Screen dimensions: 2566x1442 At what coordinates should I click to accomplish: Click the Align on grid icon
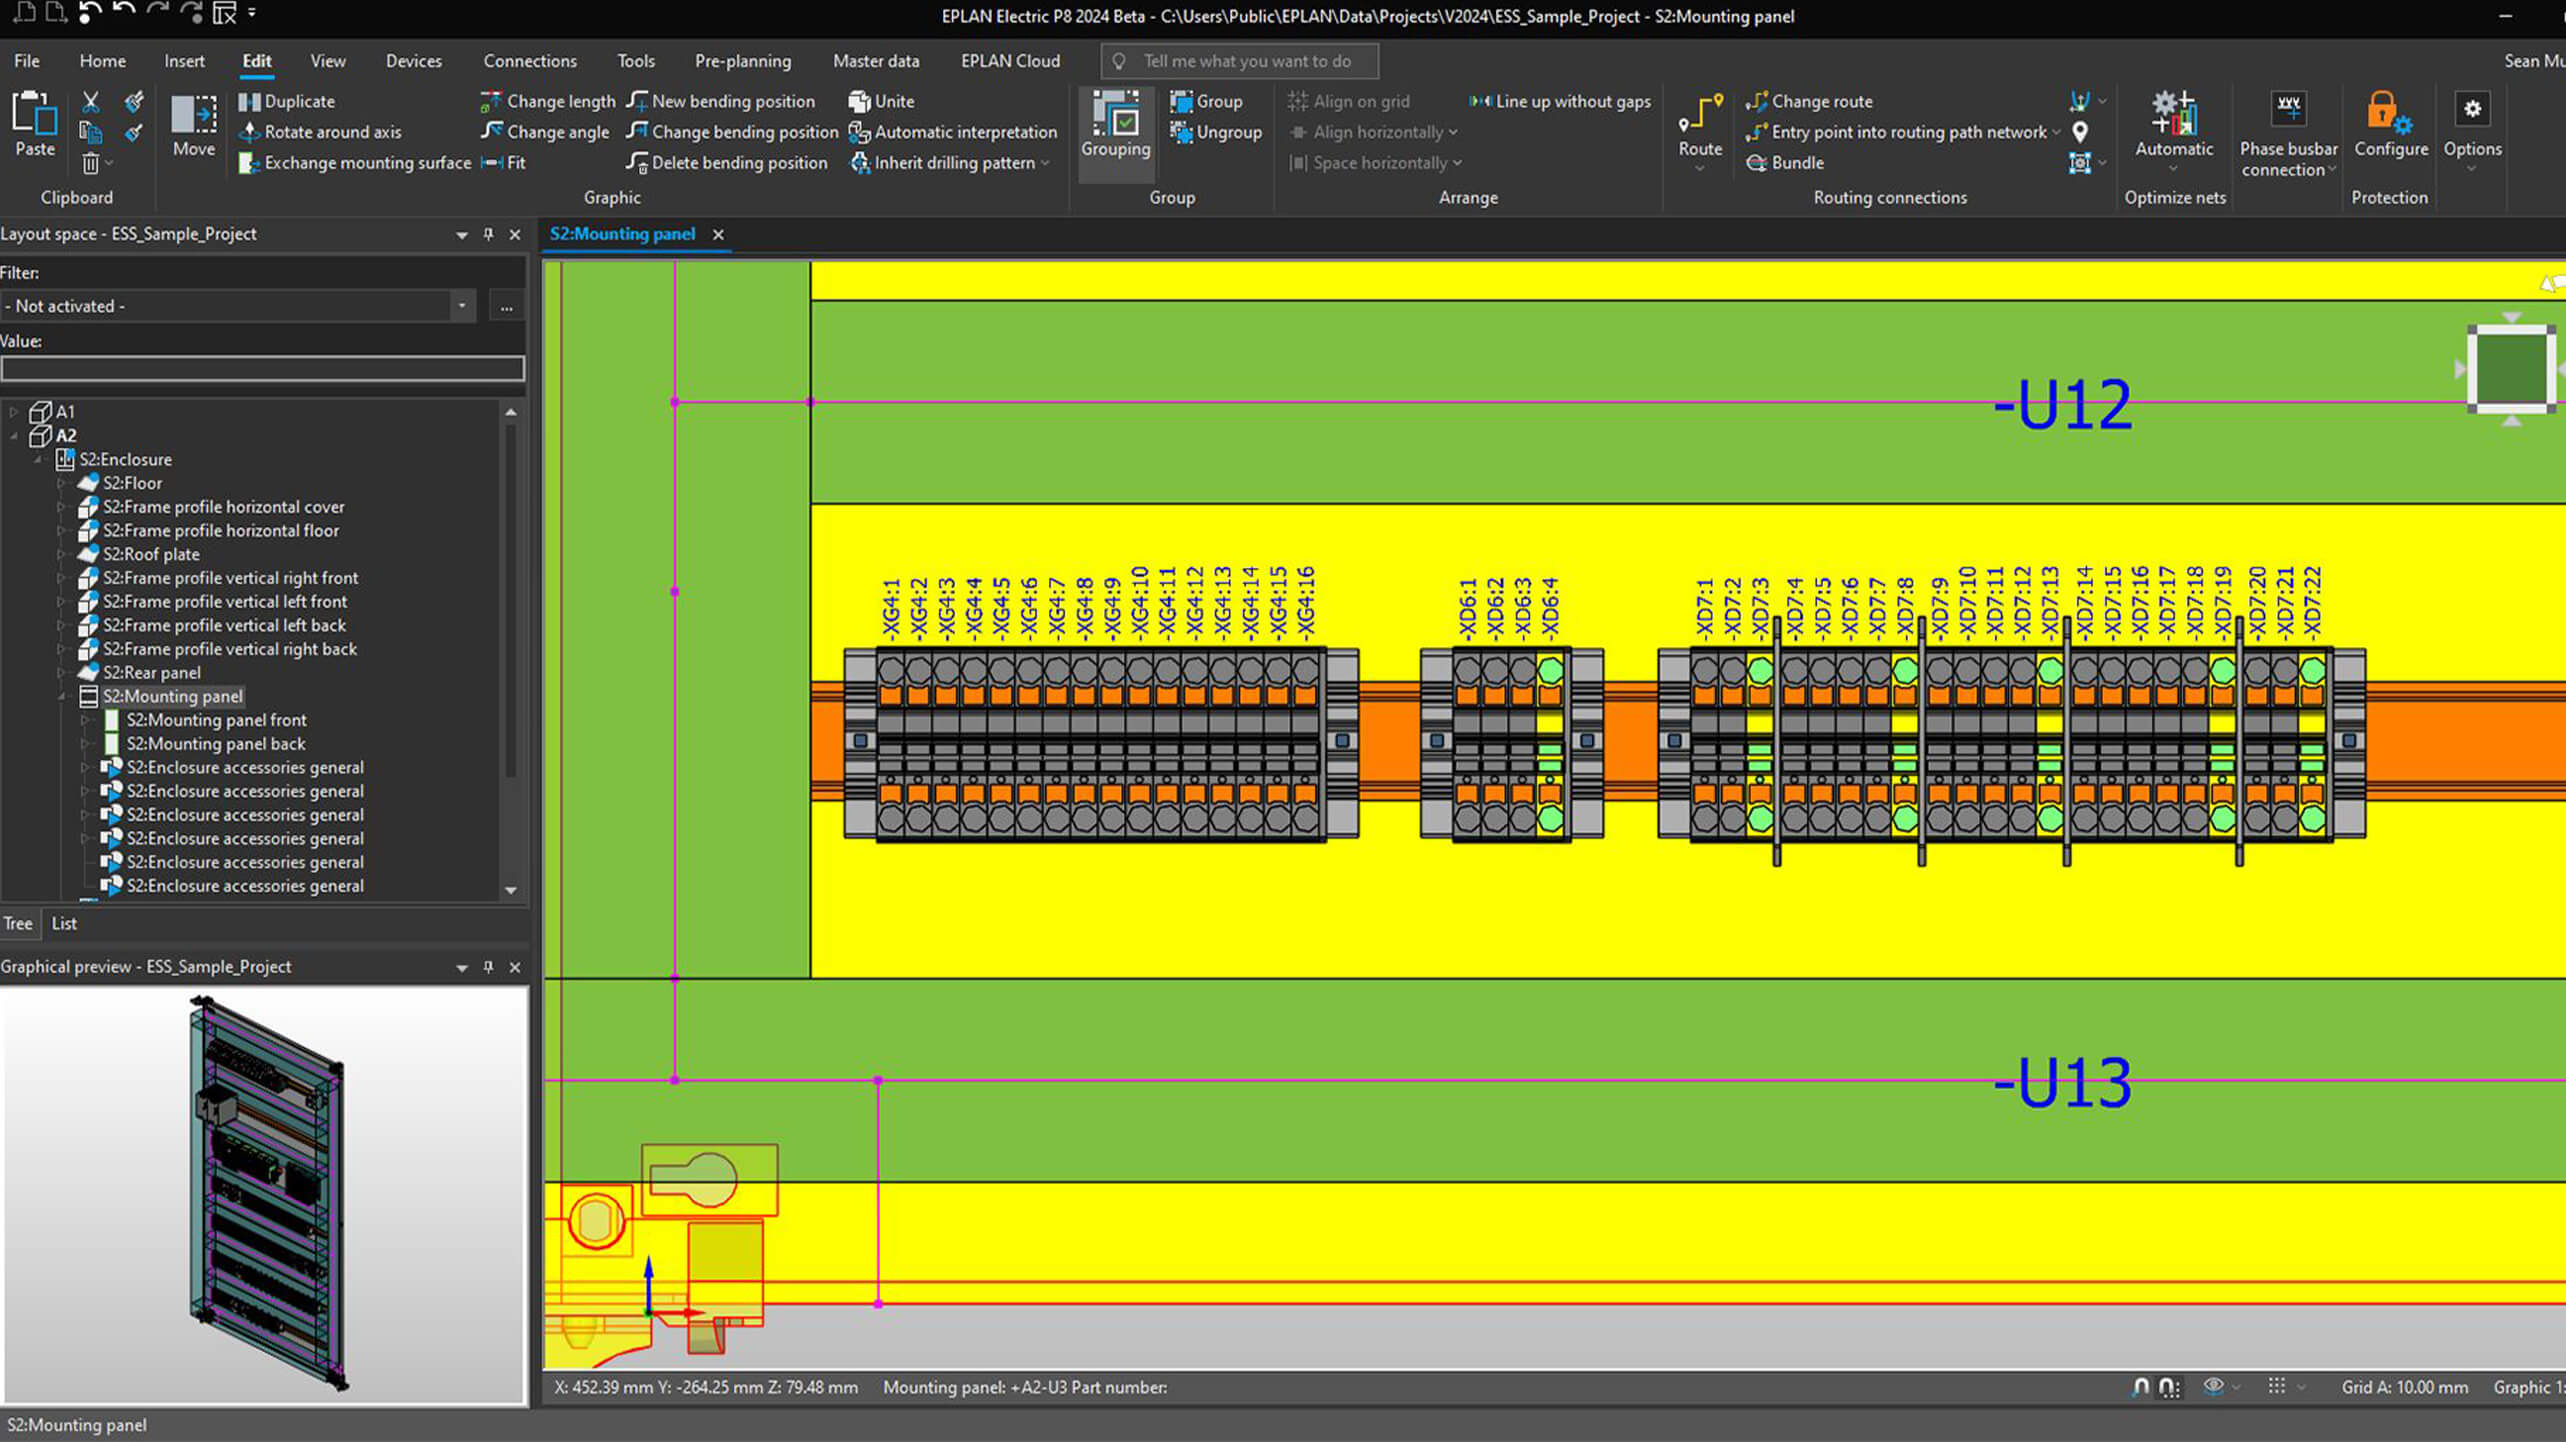[x=1297, y=99]
